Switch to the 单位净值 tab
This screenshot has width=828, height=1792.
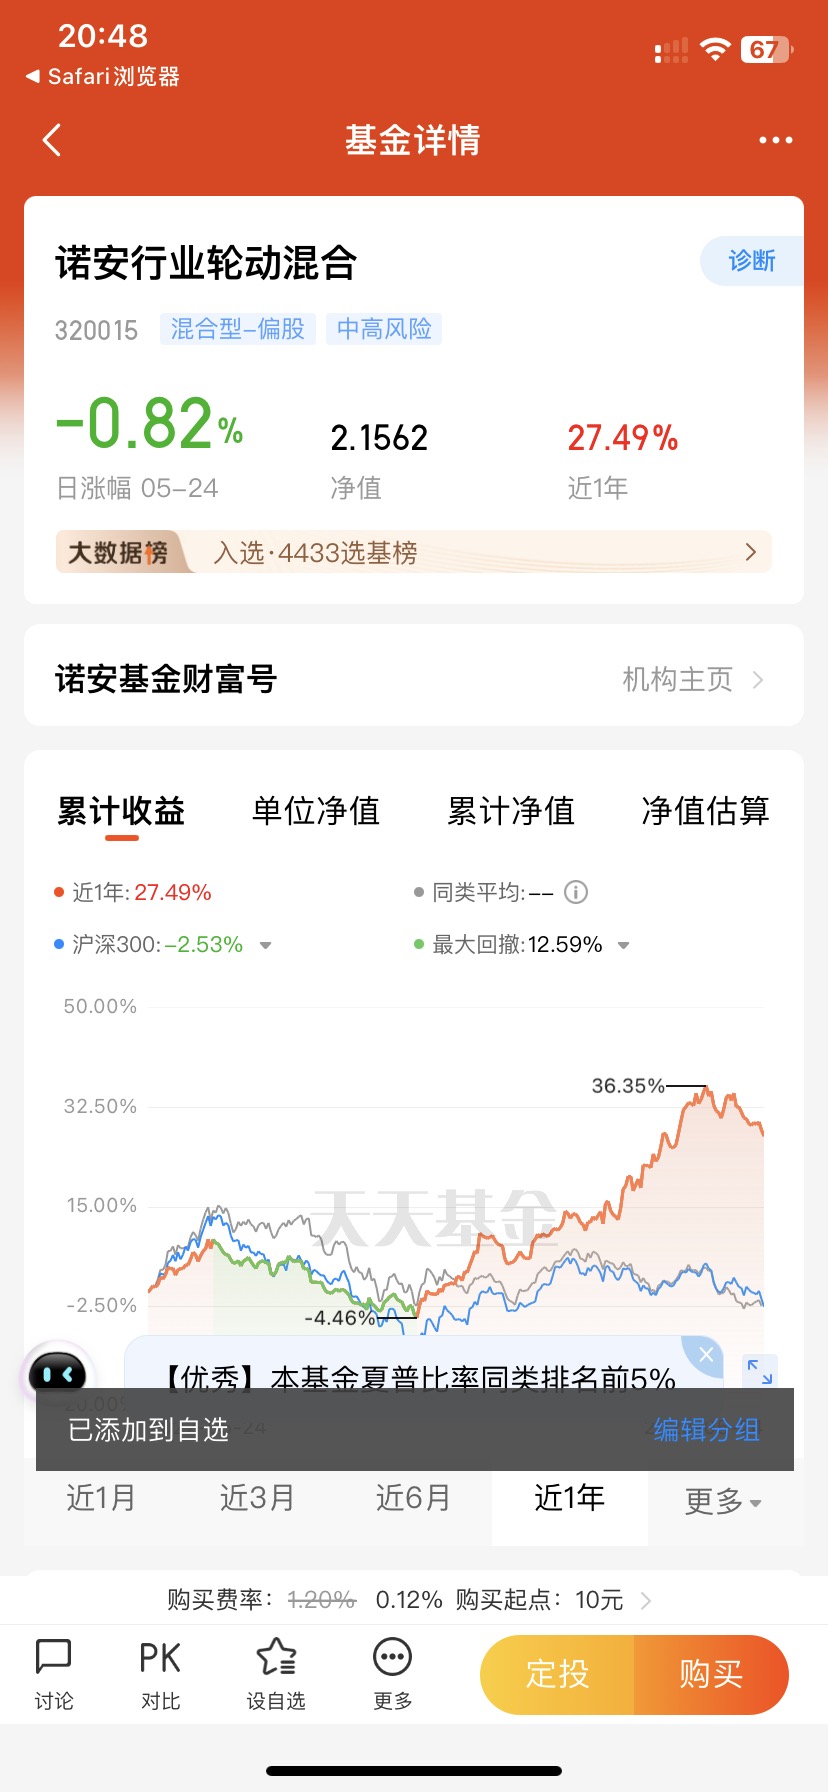[316, 811]
